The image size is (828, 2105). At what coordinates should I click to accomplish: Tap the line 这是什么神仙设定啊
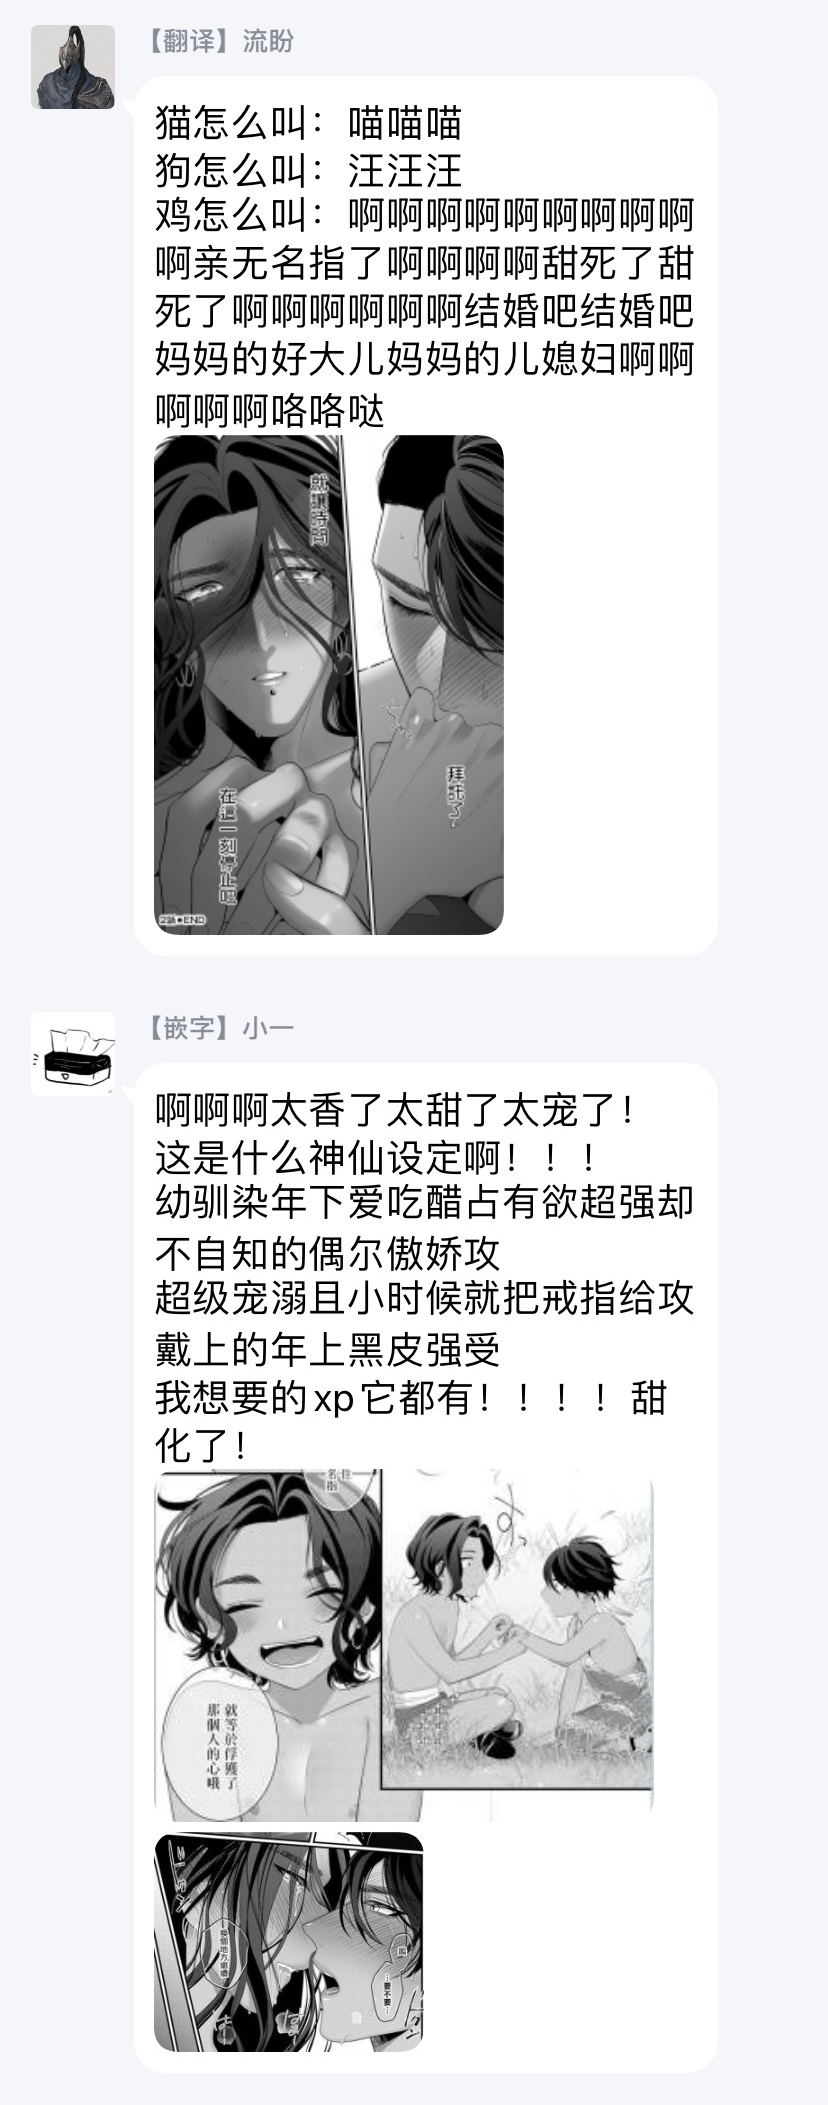[377, 1159]
